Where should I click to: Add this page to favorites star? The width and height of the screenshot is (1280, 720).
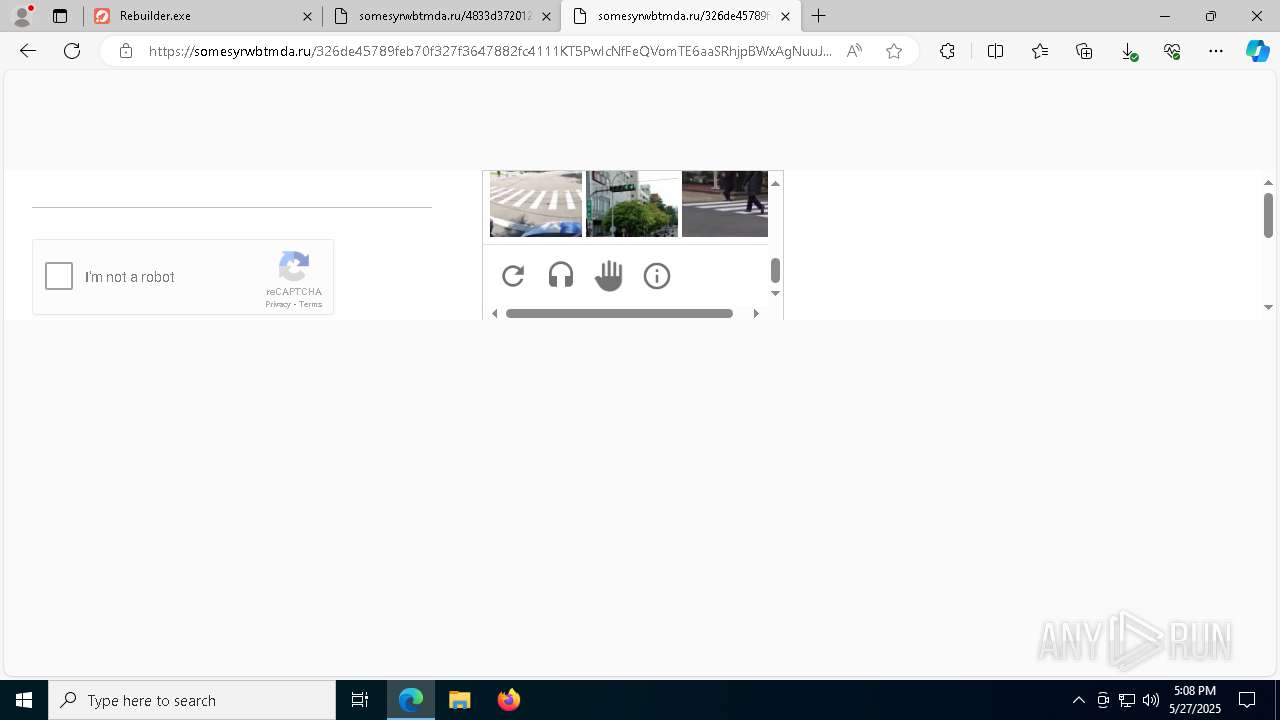894,51
